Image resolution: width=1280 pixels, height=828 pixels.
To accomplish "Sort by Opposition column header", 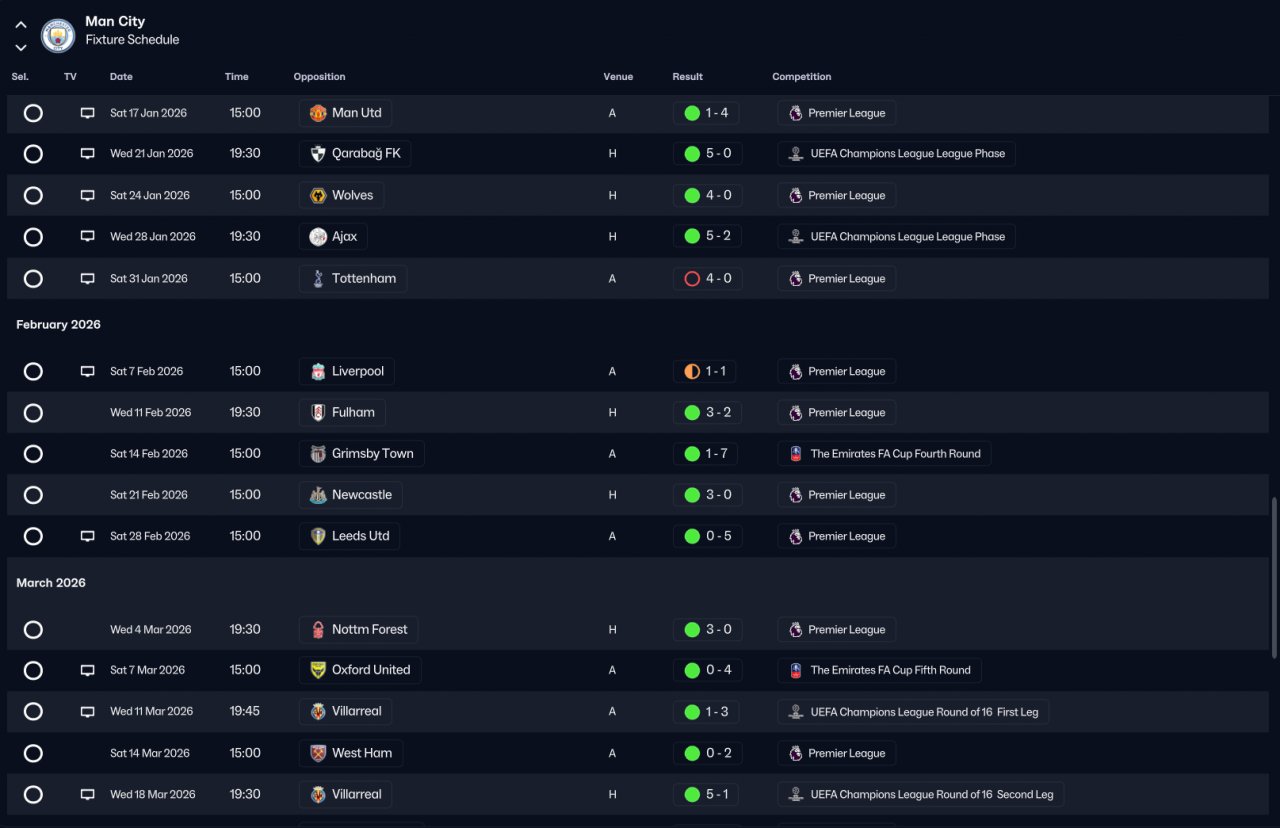I will (319, 77).
